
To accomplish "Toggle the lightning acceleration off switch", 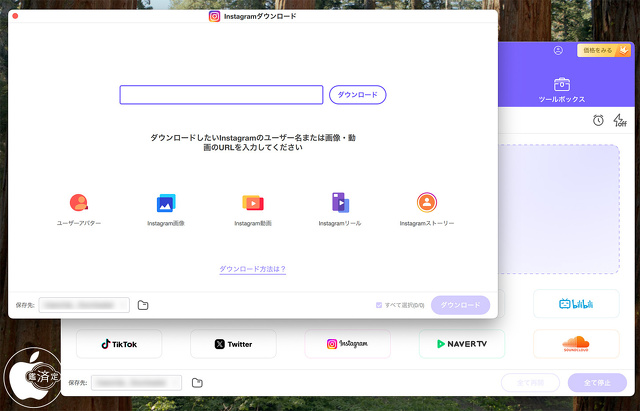I will click(x=619, y=120).
